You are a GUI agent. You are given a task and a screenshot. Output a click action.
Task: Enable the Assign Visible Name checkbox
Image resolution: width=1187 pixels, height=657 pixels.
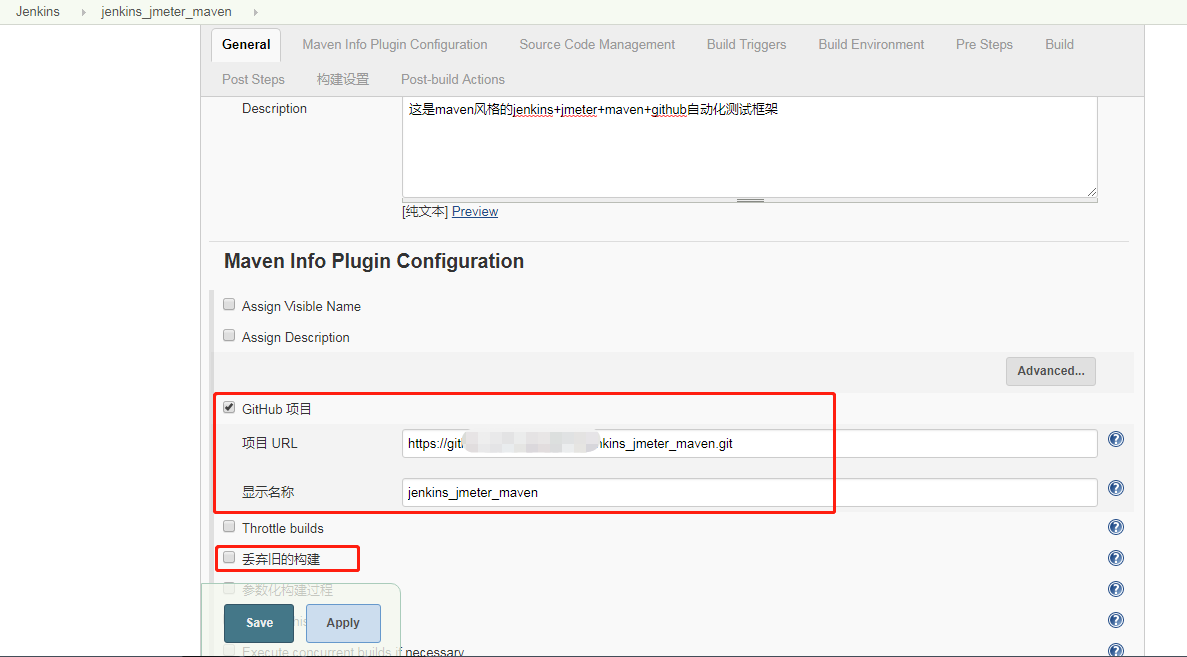tap(228, 303)
